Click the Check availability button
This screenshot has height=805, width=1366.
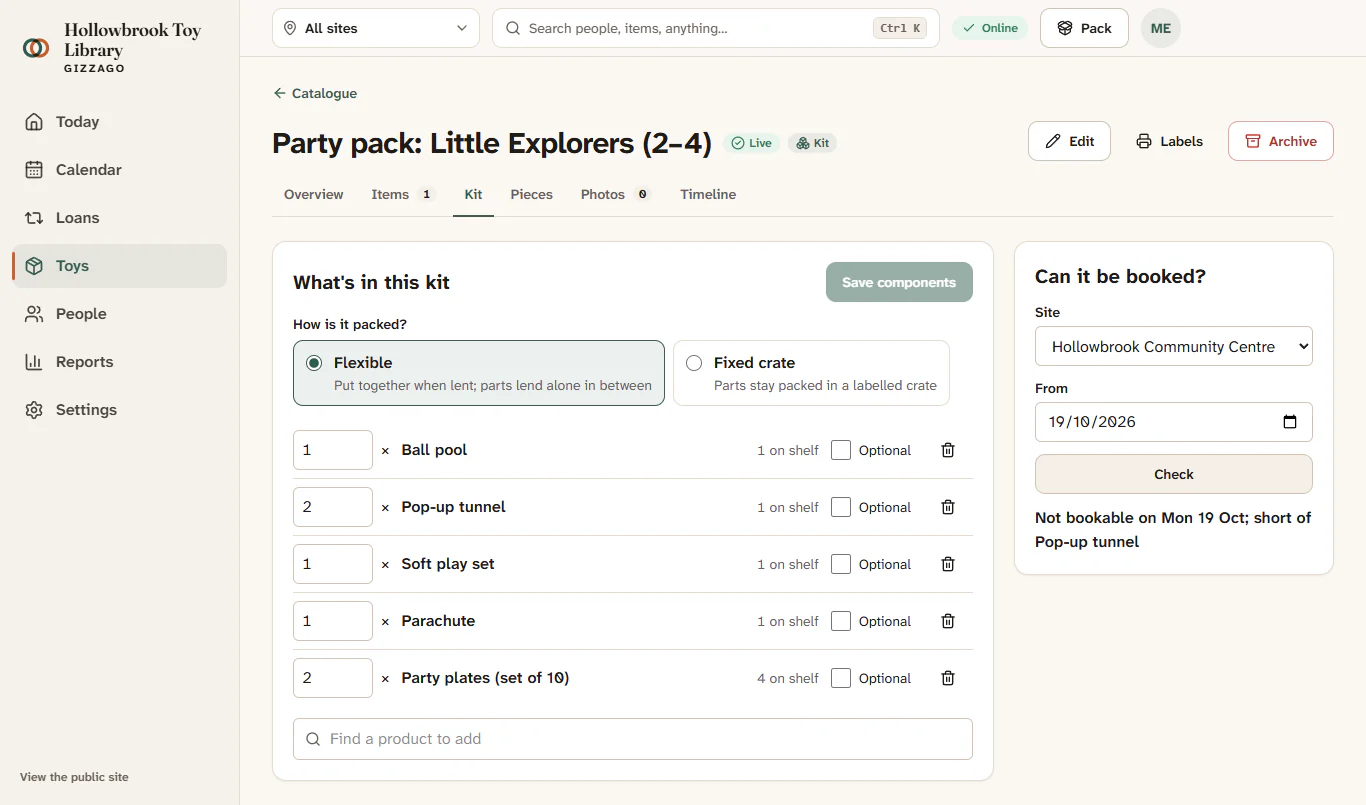(1174, 474)
